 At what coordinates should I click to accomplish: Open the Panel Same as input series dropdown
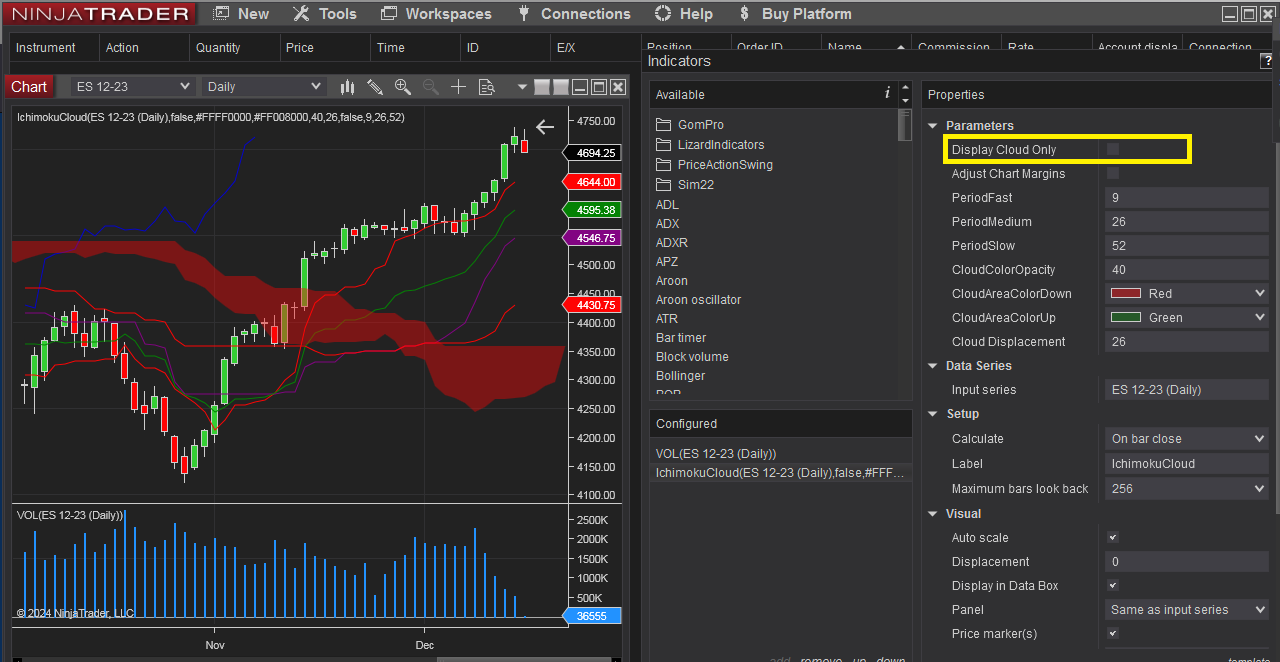[1187, 609]
